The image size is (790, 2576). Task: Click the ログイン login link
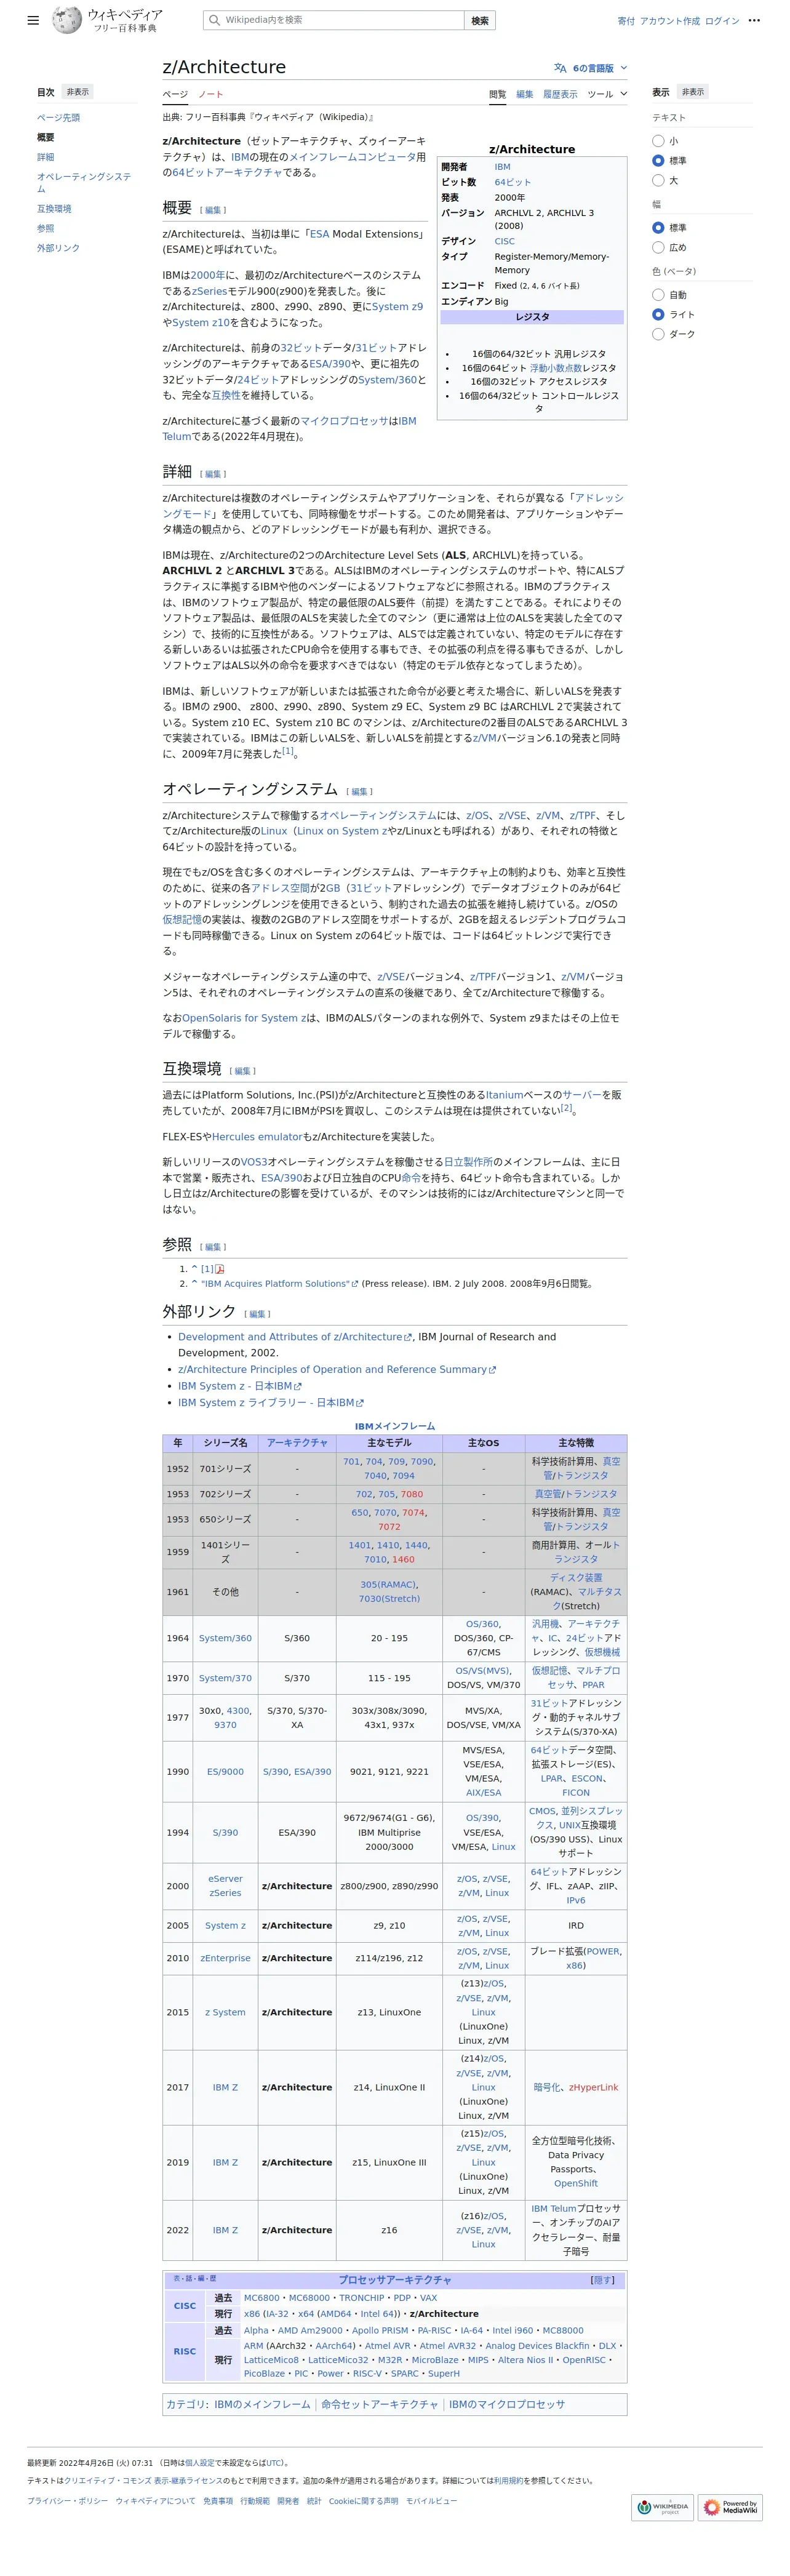tap(722, 21)
